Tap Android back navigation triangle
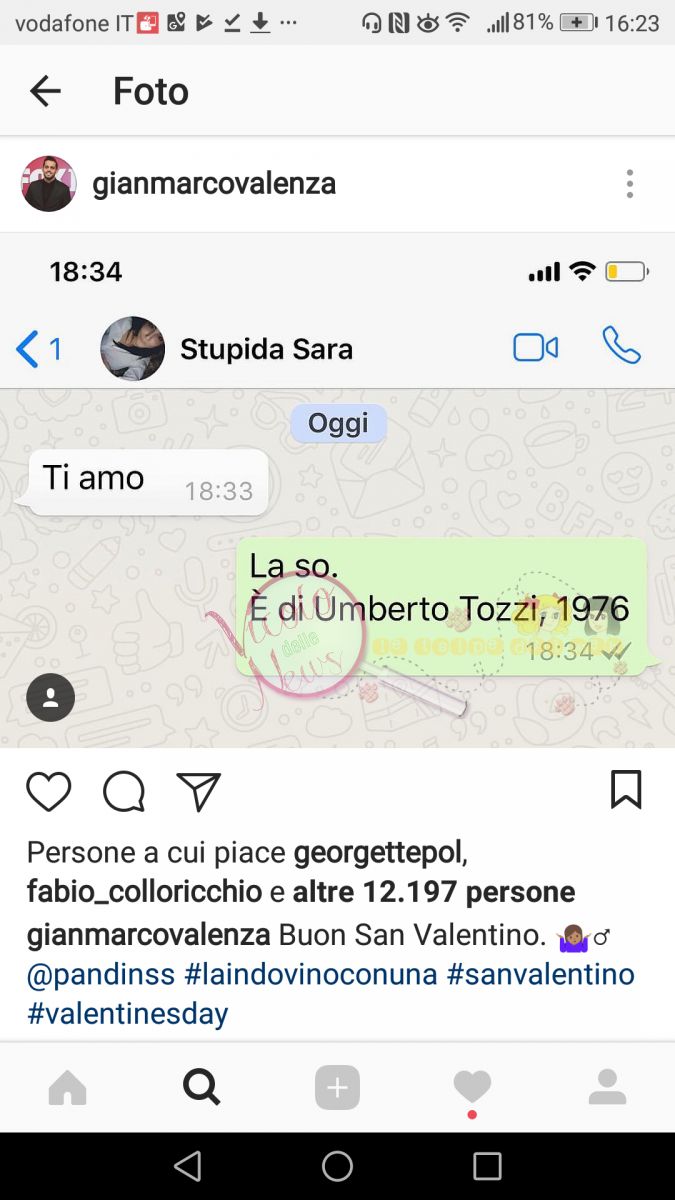Image resolution: width=675 pixels, height=1200 pixels. 187,1166
